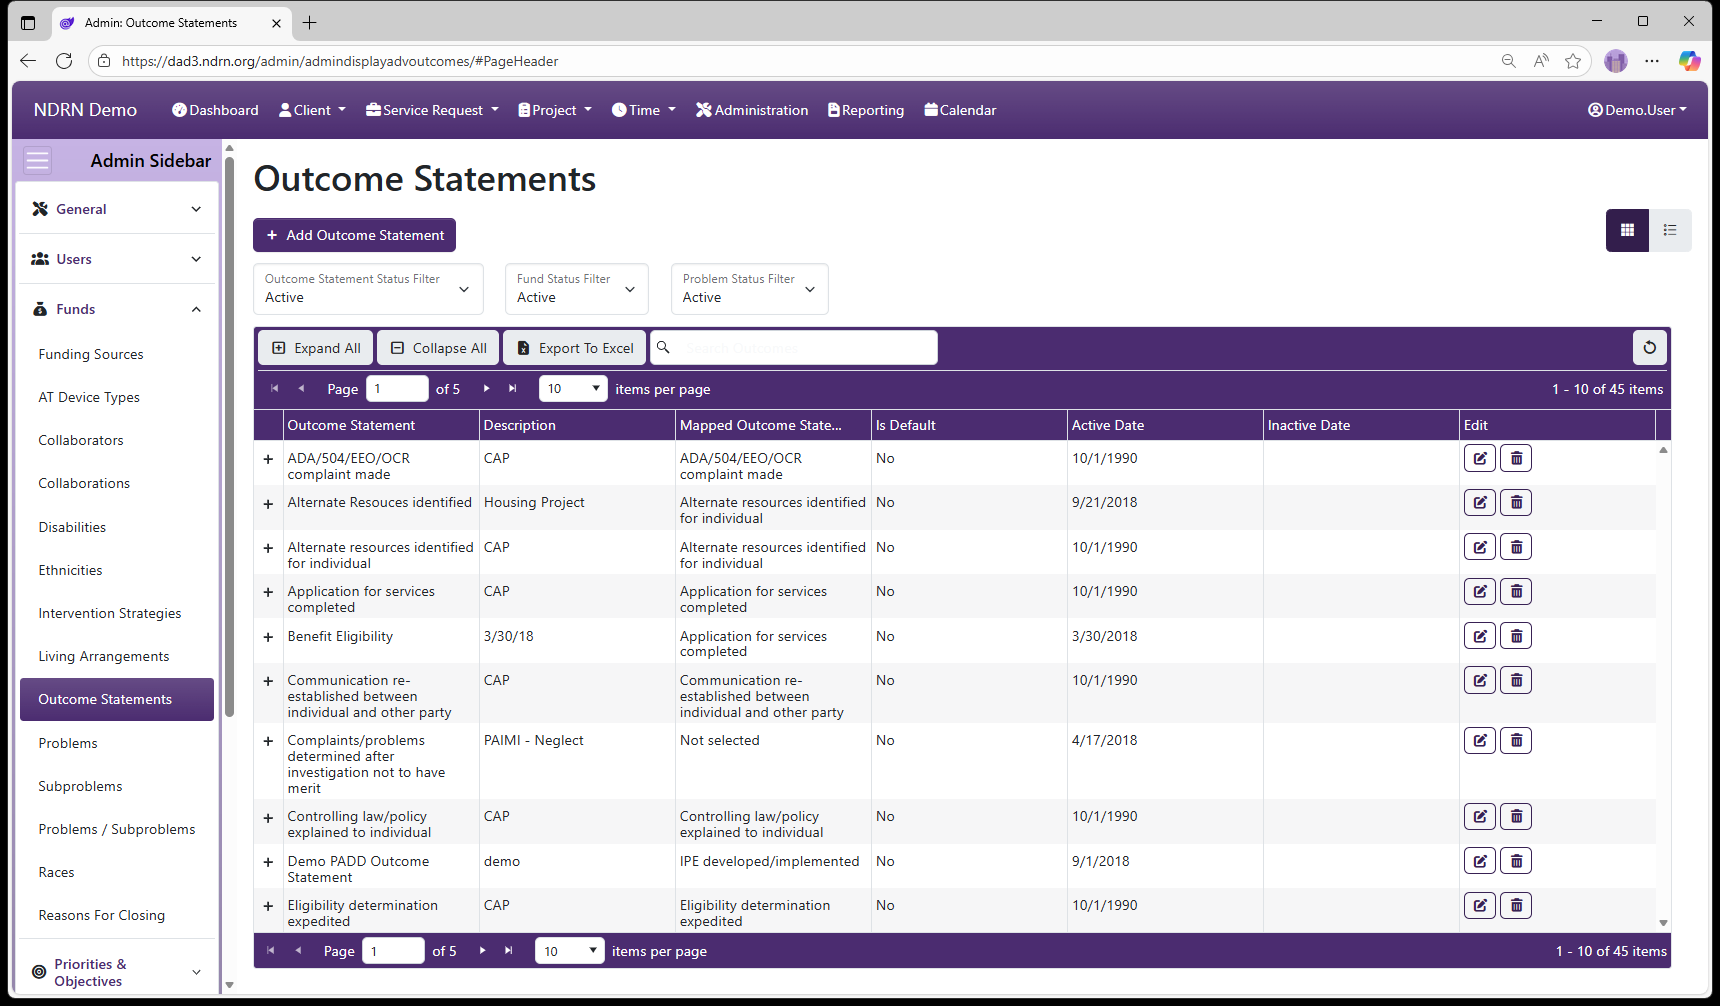
Task: Open the Client menu
Action: 312,110
